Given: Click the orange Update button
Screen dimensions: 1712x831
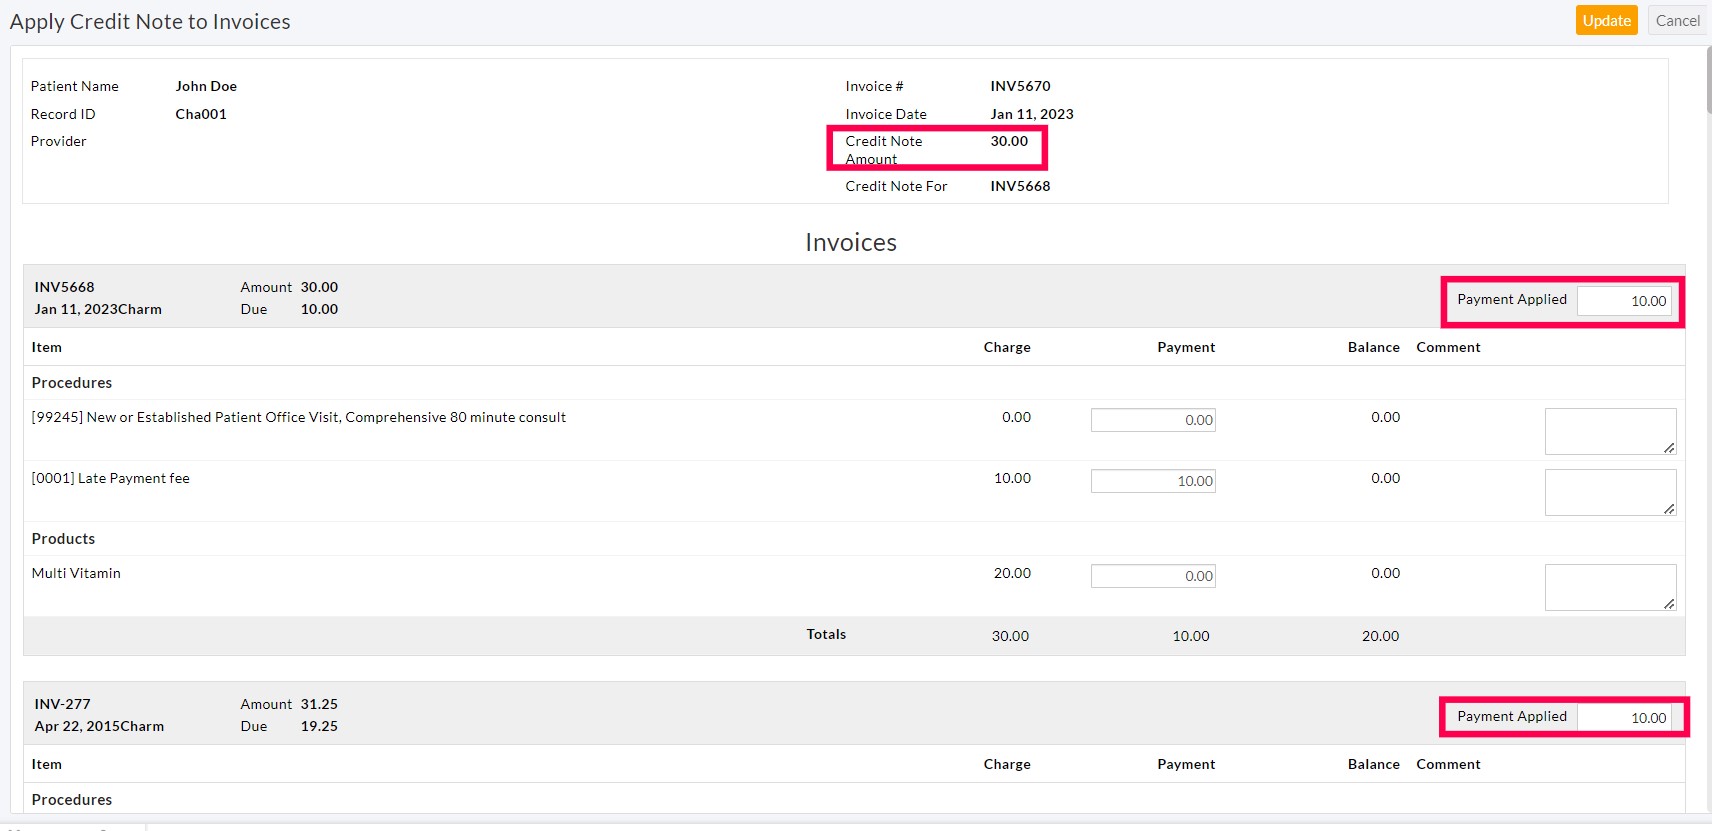Looking at the screenshot, I should (x=1606, y=21).
